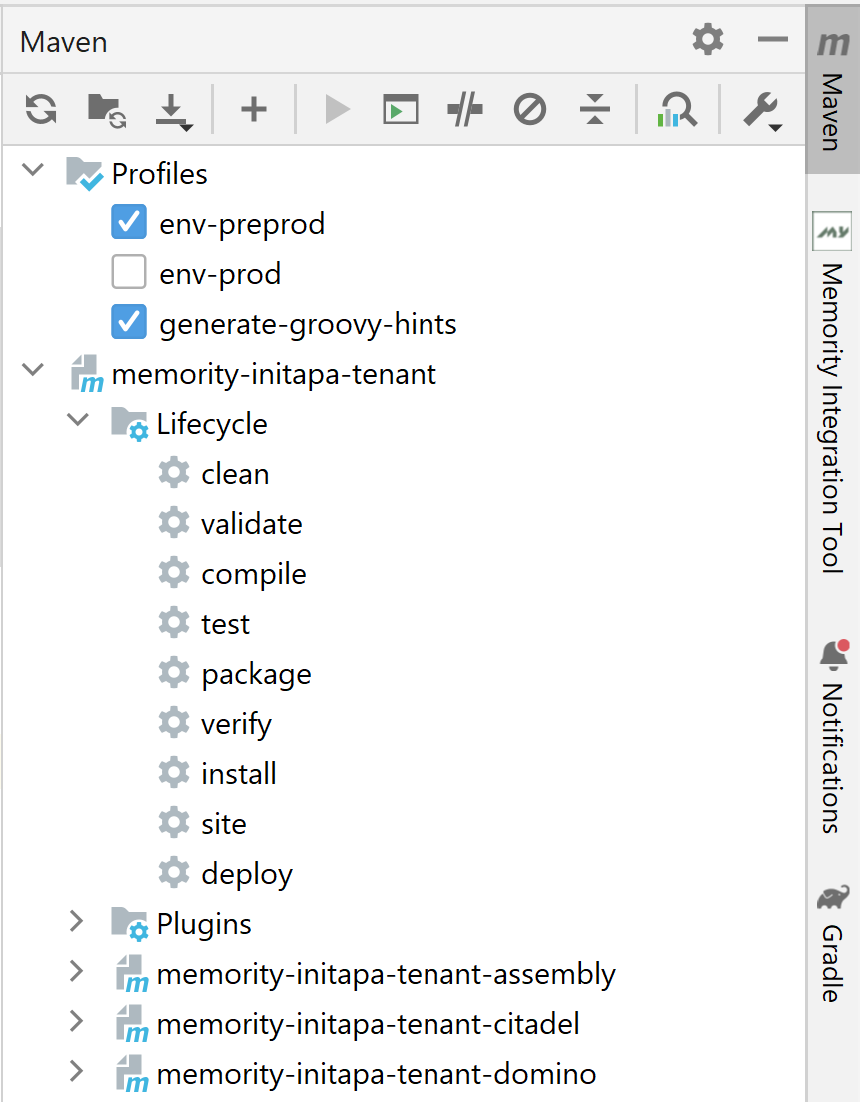Click the Add Maven Projects plus icon
This screenshot has height=1102, width=860.
click(254, 108)
